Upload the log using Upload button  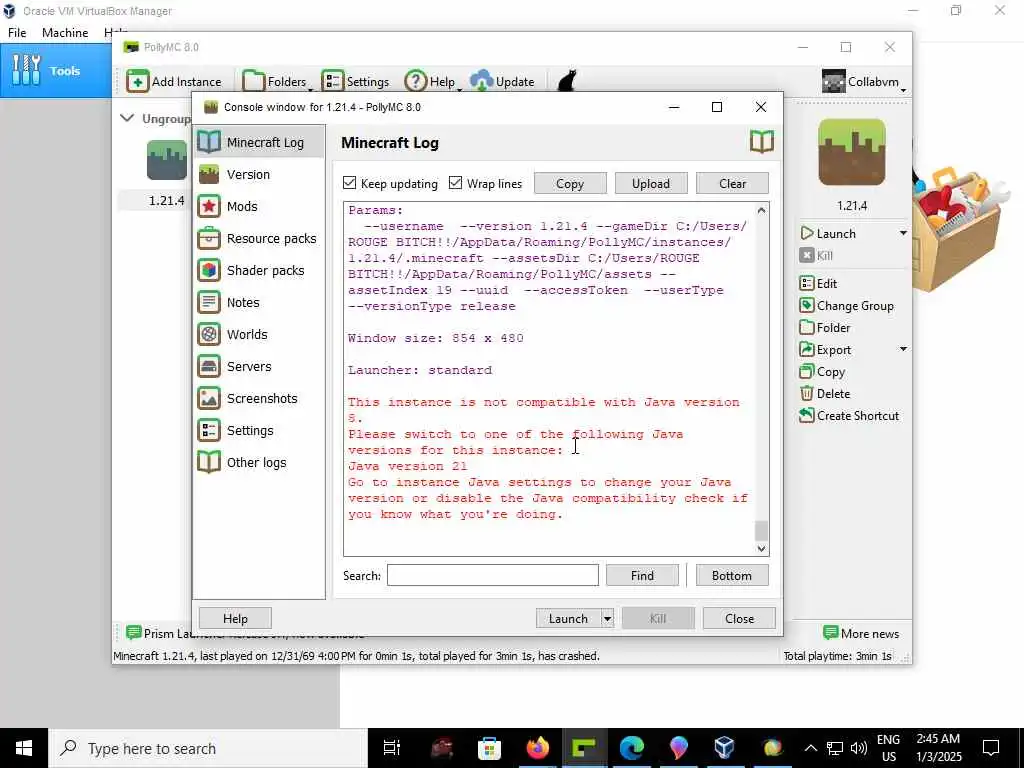[650, 184]
